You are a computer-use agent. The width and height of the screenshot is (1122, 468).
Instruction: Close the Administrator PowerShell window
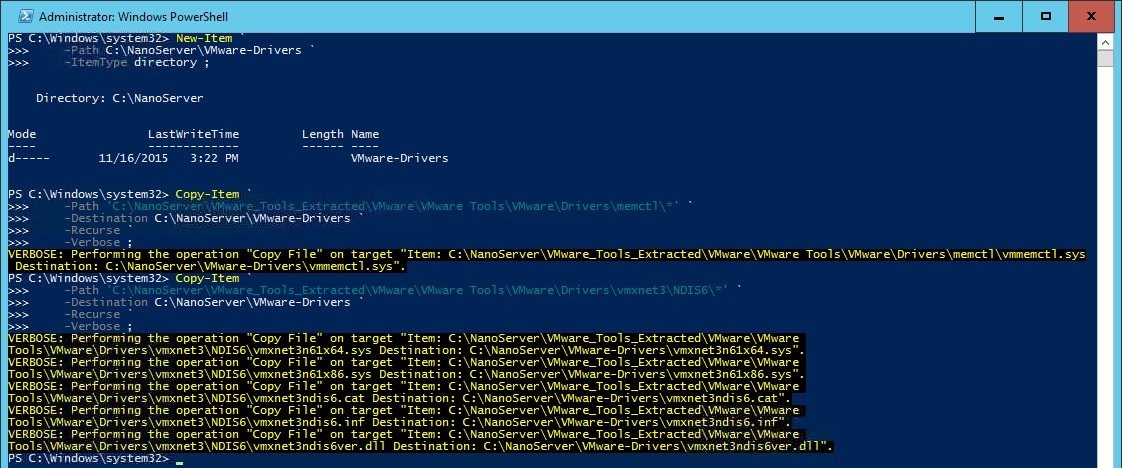click(x=1091, y=16)
